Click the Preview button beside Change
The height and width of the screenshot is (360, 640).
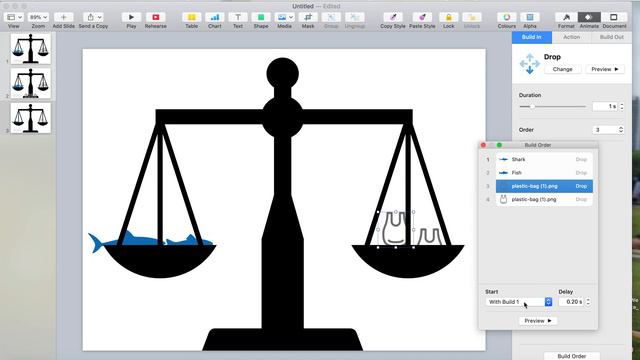pos(605,69)
